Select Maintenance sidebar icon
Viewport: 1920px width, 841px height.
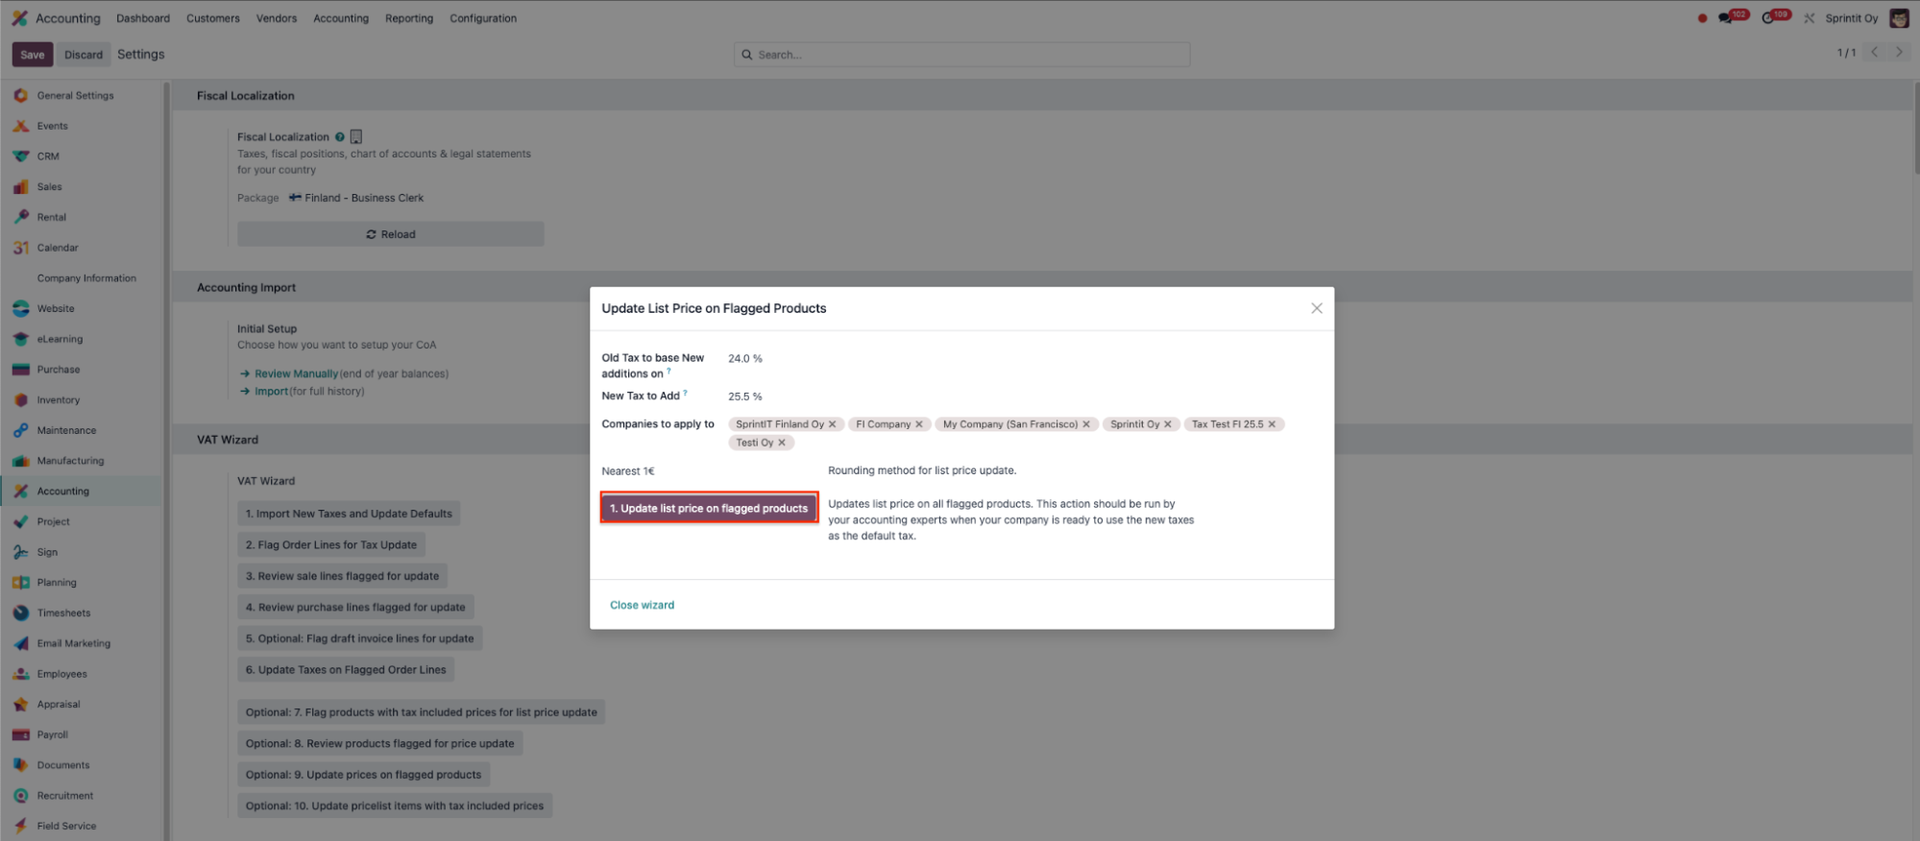[21, 430]
